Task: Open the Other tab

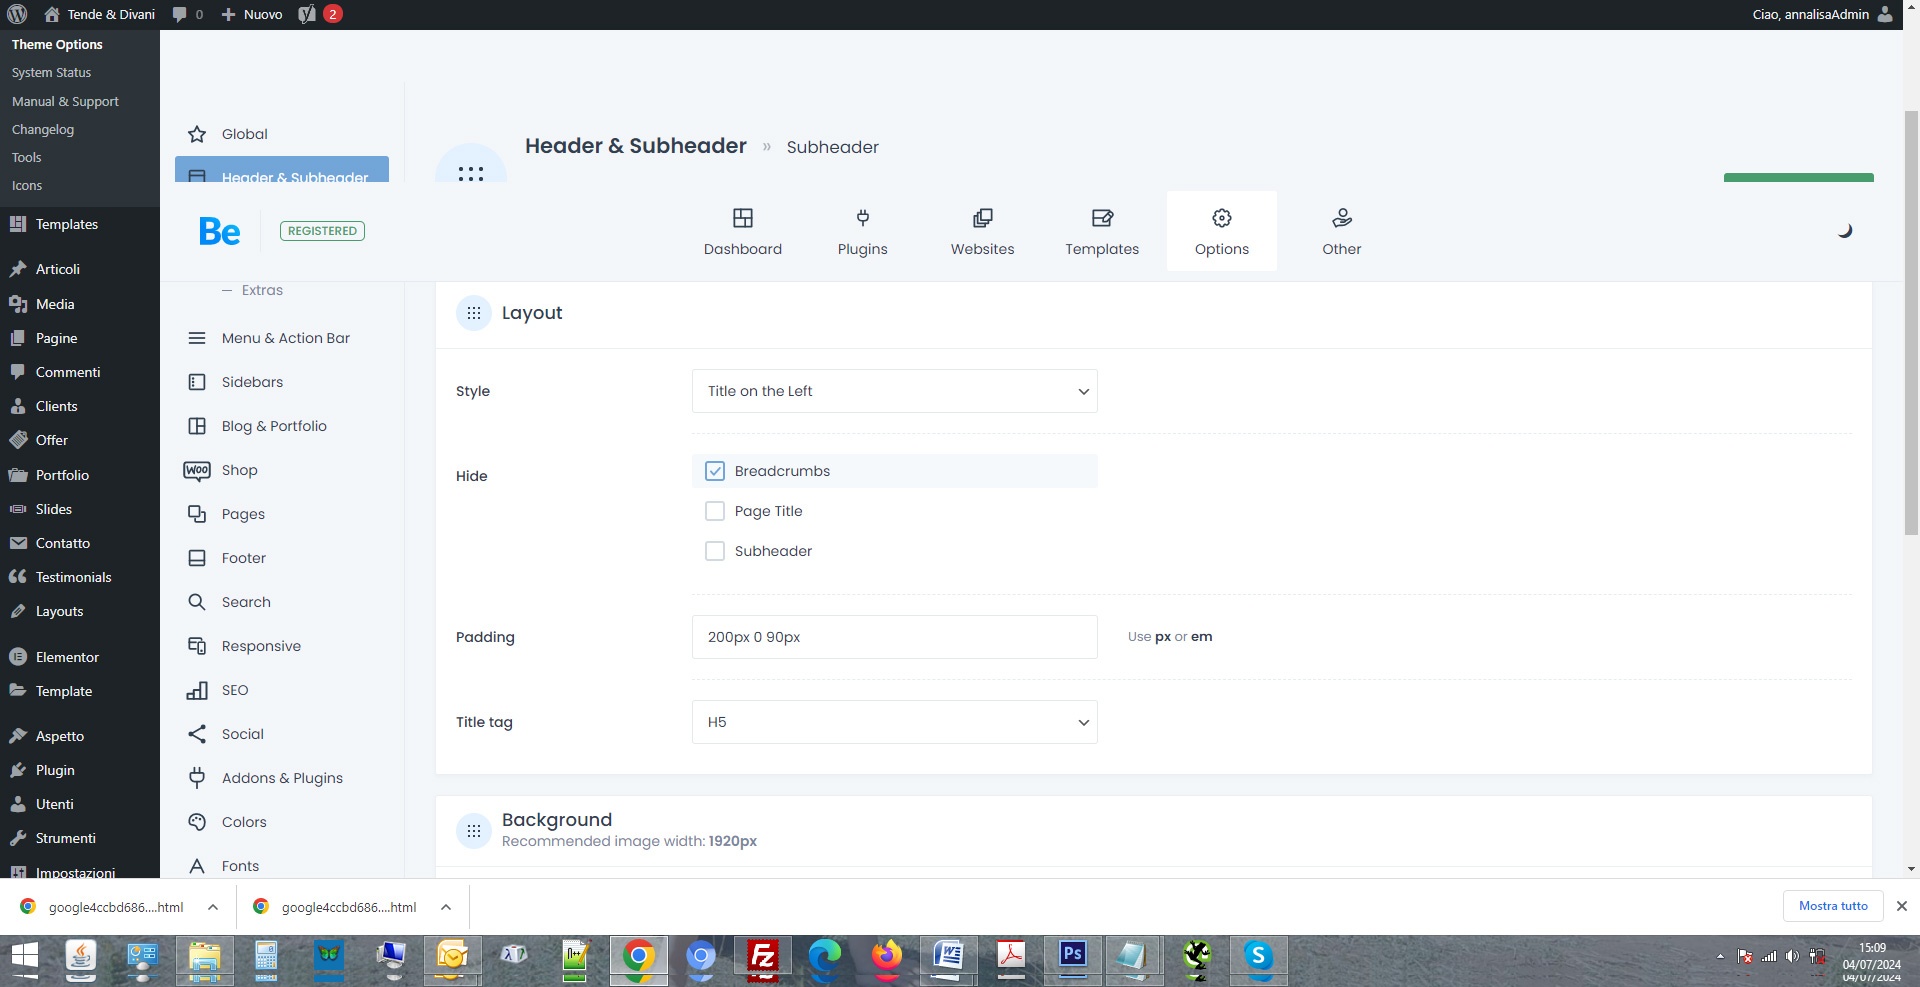Action: [1341, 231]
